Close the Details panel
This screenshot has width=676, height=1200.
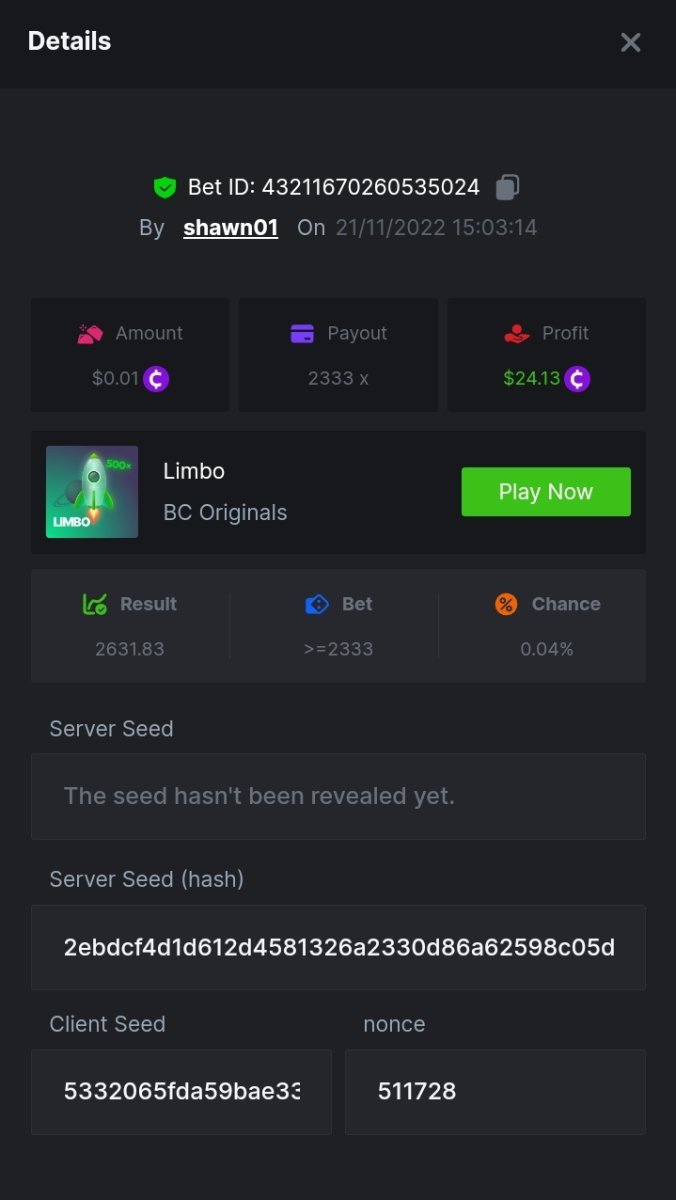pyautogui.click(x=630, y=42)
